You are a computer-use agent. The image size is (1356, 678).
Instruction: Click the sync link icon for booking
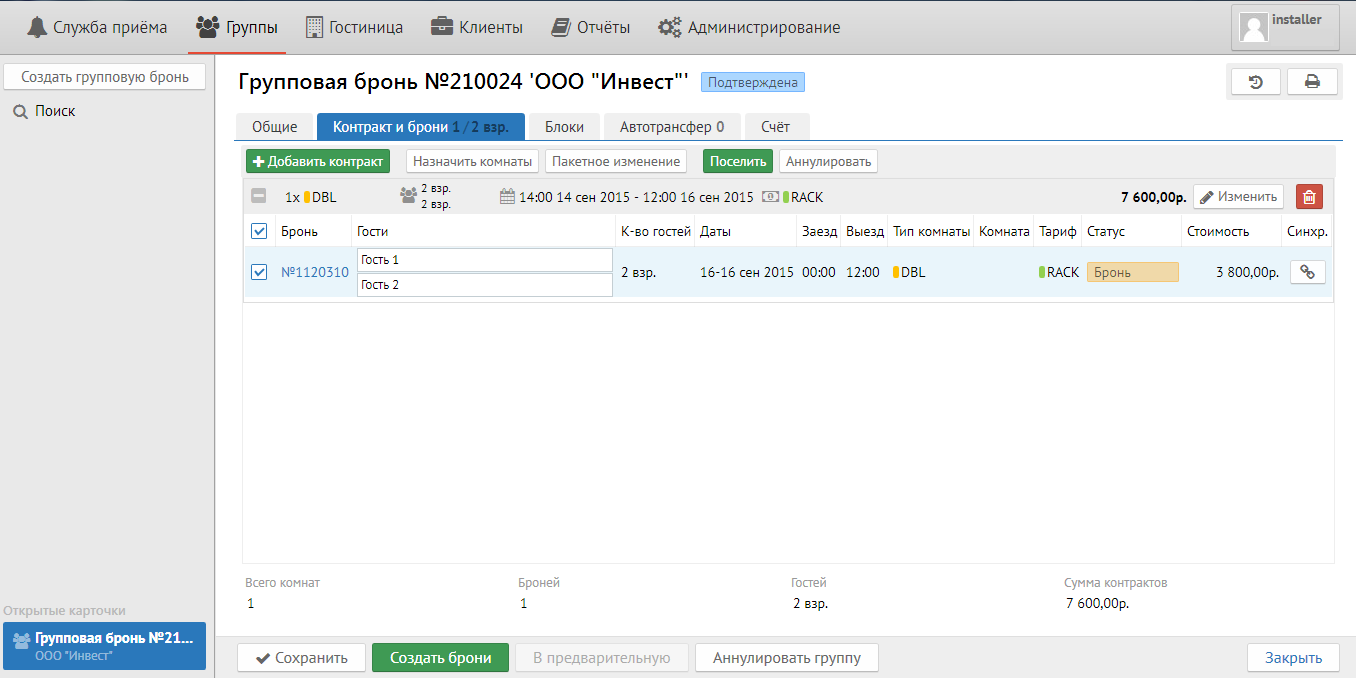click(x=1307, y=272)
